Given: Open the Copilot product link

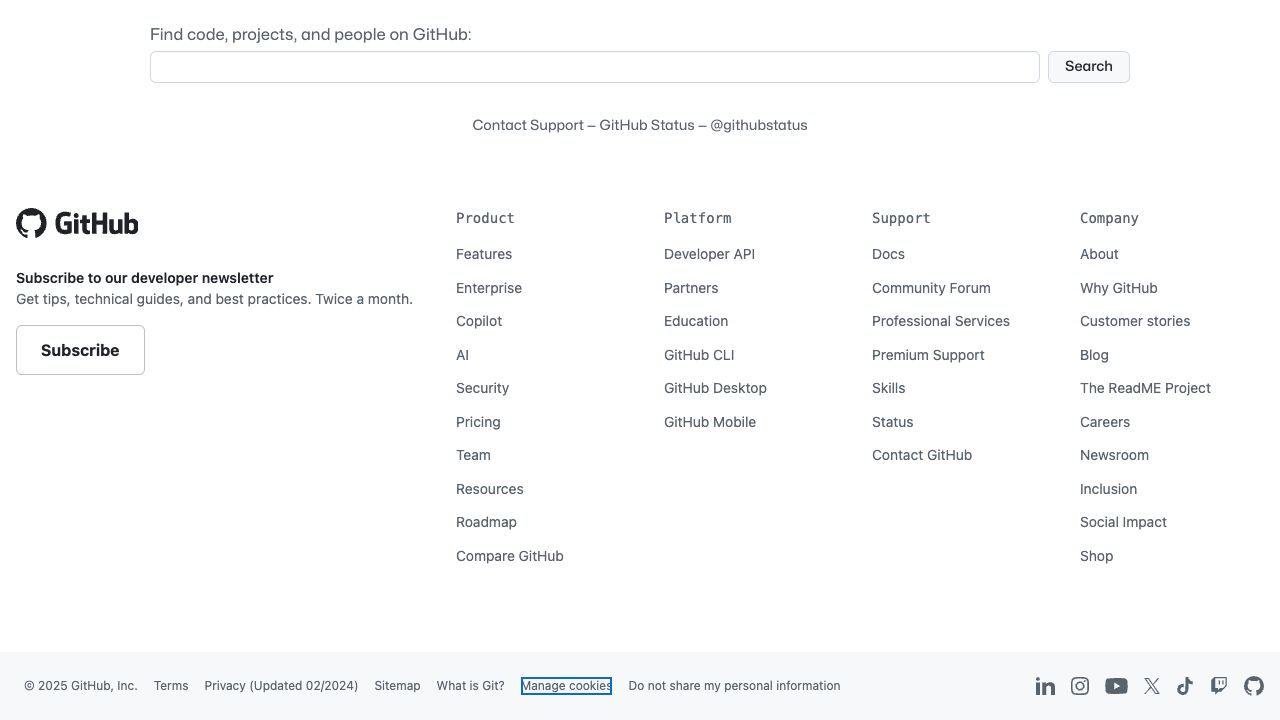Looking at the screenshot, I should point(479,321).
